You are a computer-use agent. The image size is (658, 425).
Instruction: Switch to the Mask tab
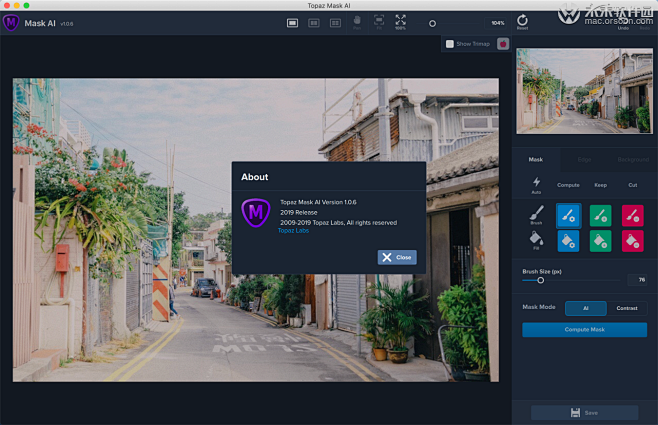coord(535,159)
